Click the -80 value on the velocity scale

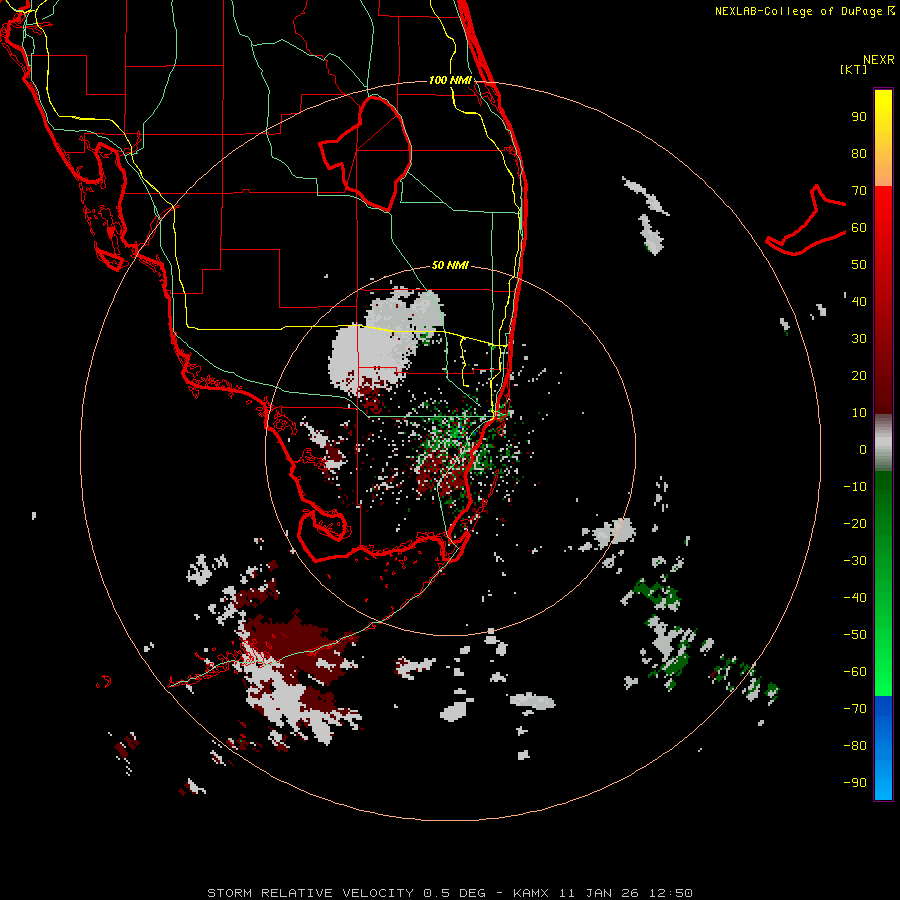pos(855,746)
